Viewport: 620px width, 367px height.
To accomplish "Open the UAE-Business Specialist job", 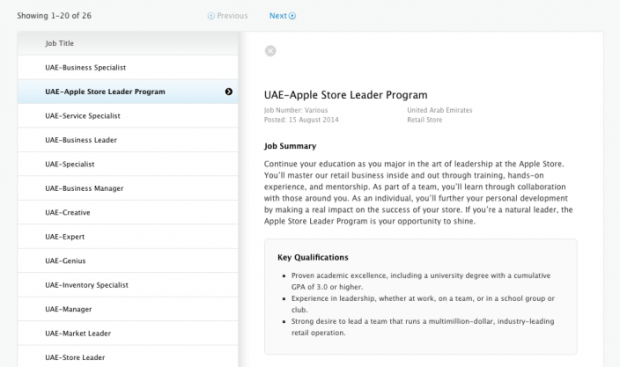I will click(128, 68).
